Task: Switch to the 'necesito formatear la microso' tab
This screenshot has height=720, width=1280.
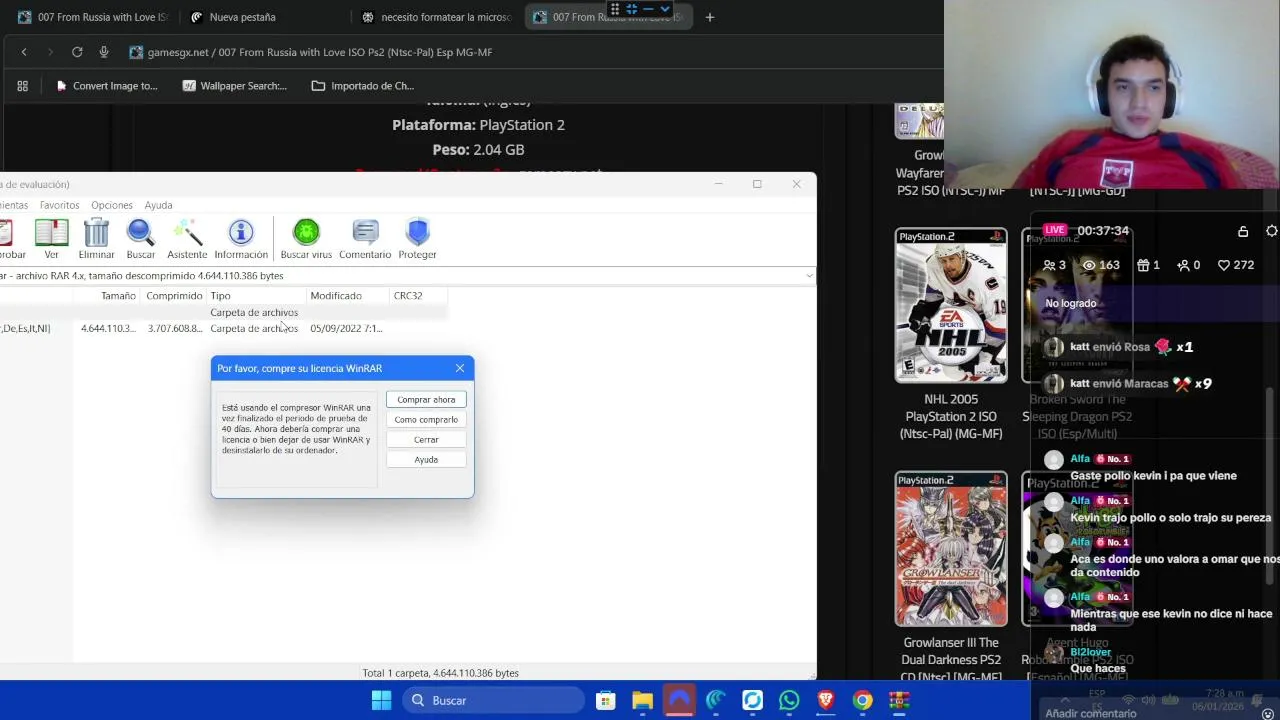Action: 436,17
